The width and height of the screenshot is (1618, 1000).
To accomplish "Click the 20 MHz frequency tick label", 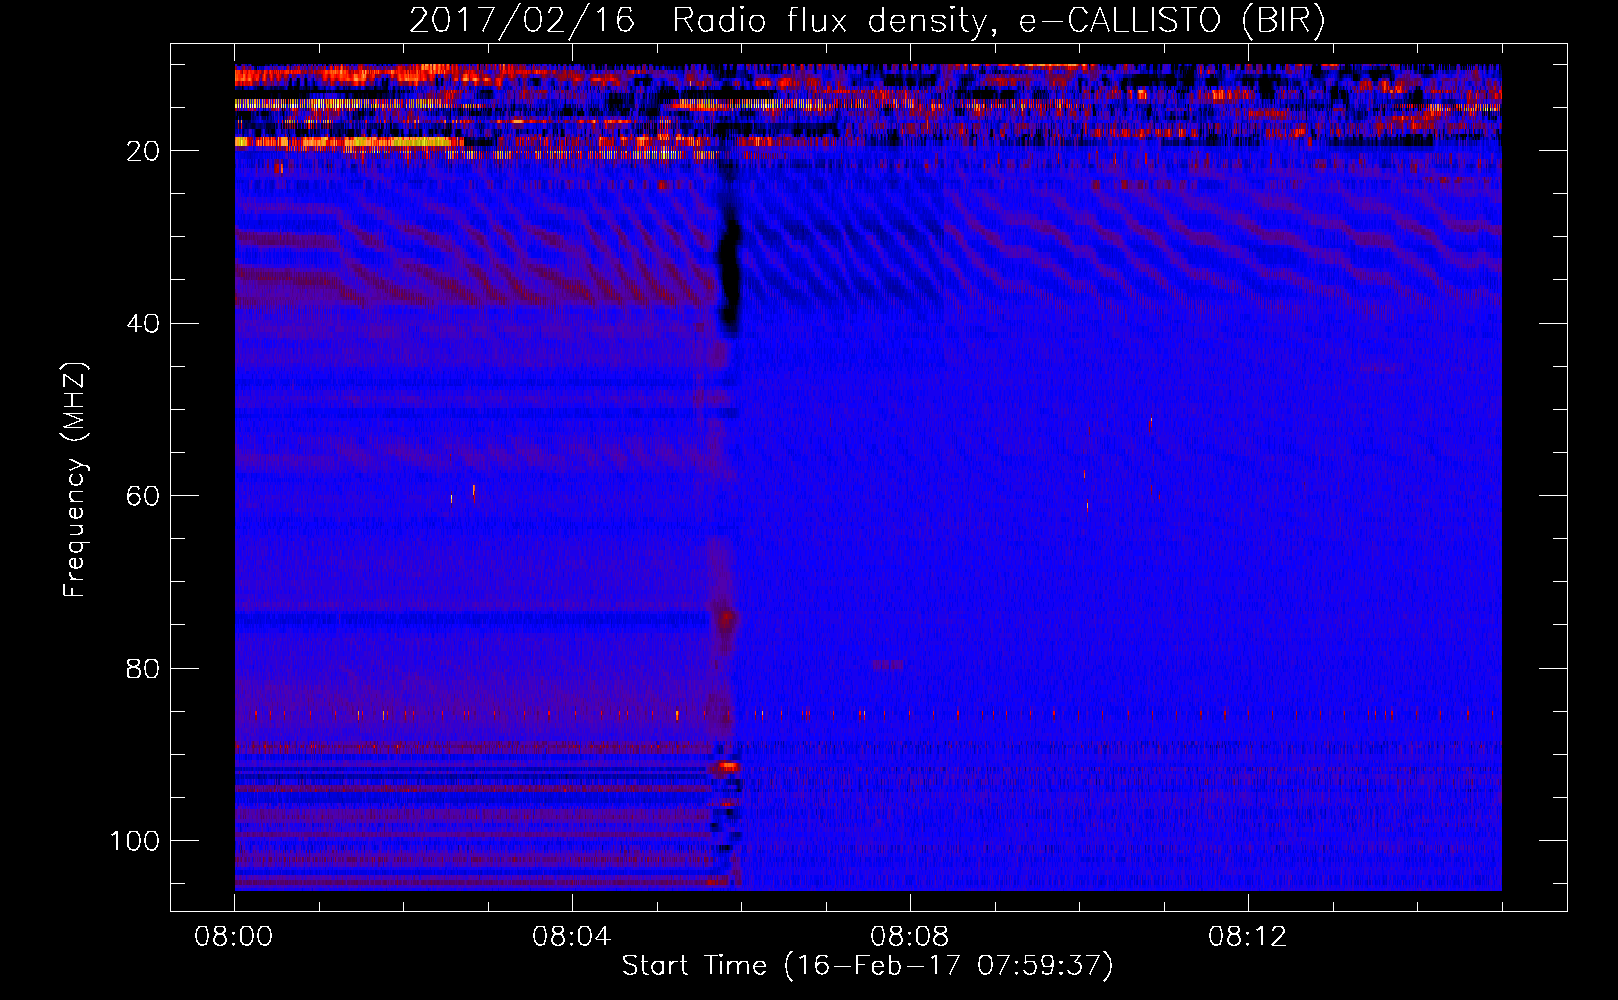I will tap(143, 151).
